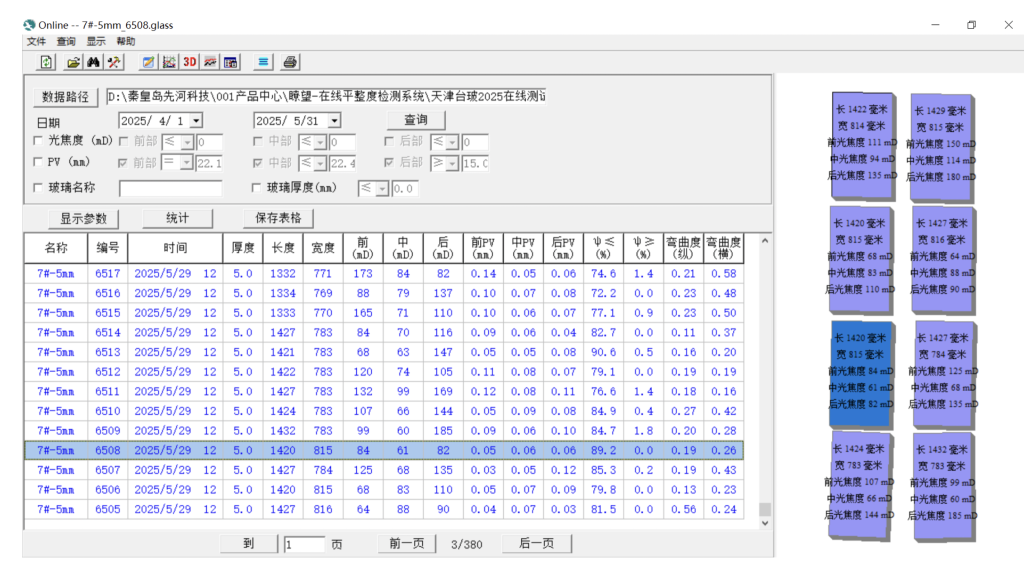Click the table's vertical scrollbar thumb

pyautogui.click(x=765, y=510)
